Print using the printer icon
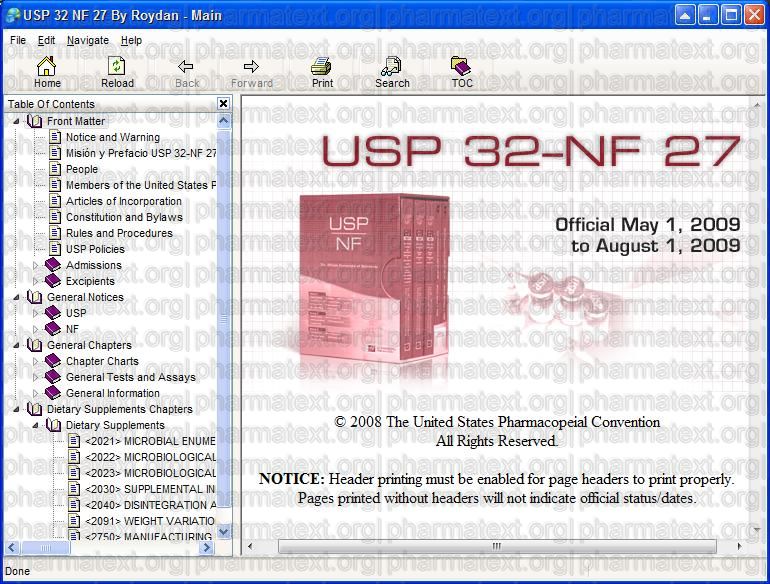This screenshot has height=584, width=770. (x=322, y=66)
